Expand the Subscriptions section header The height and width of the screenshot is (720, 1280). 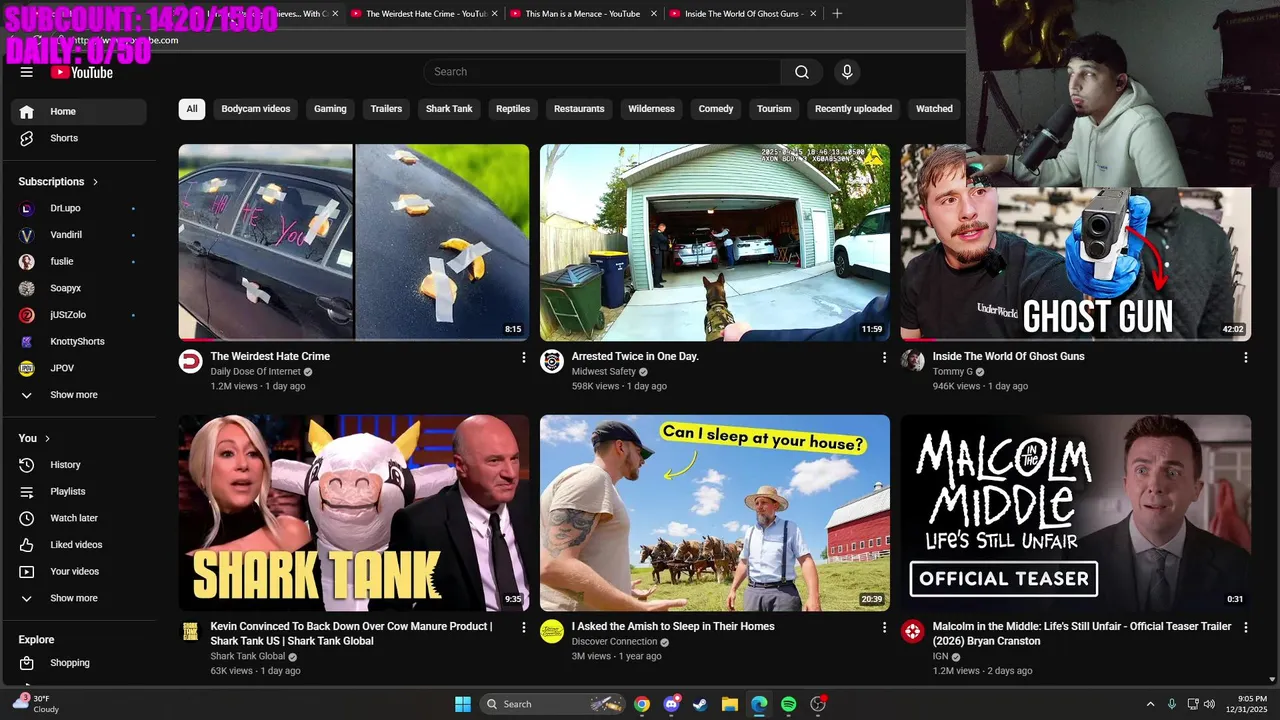pos(59,182)
